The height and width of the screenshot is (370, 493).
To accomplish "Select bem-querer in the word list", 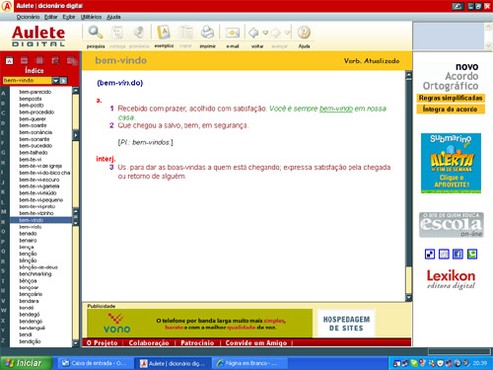I will pyautogui.click(x=32, y=119).
